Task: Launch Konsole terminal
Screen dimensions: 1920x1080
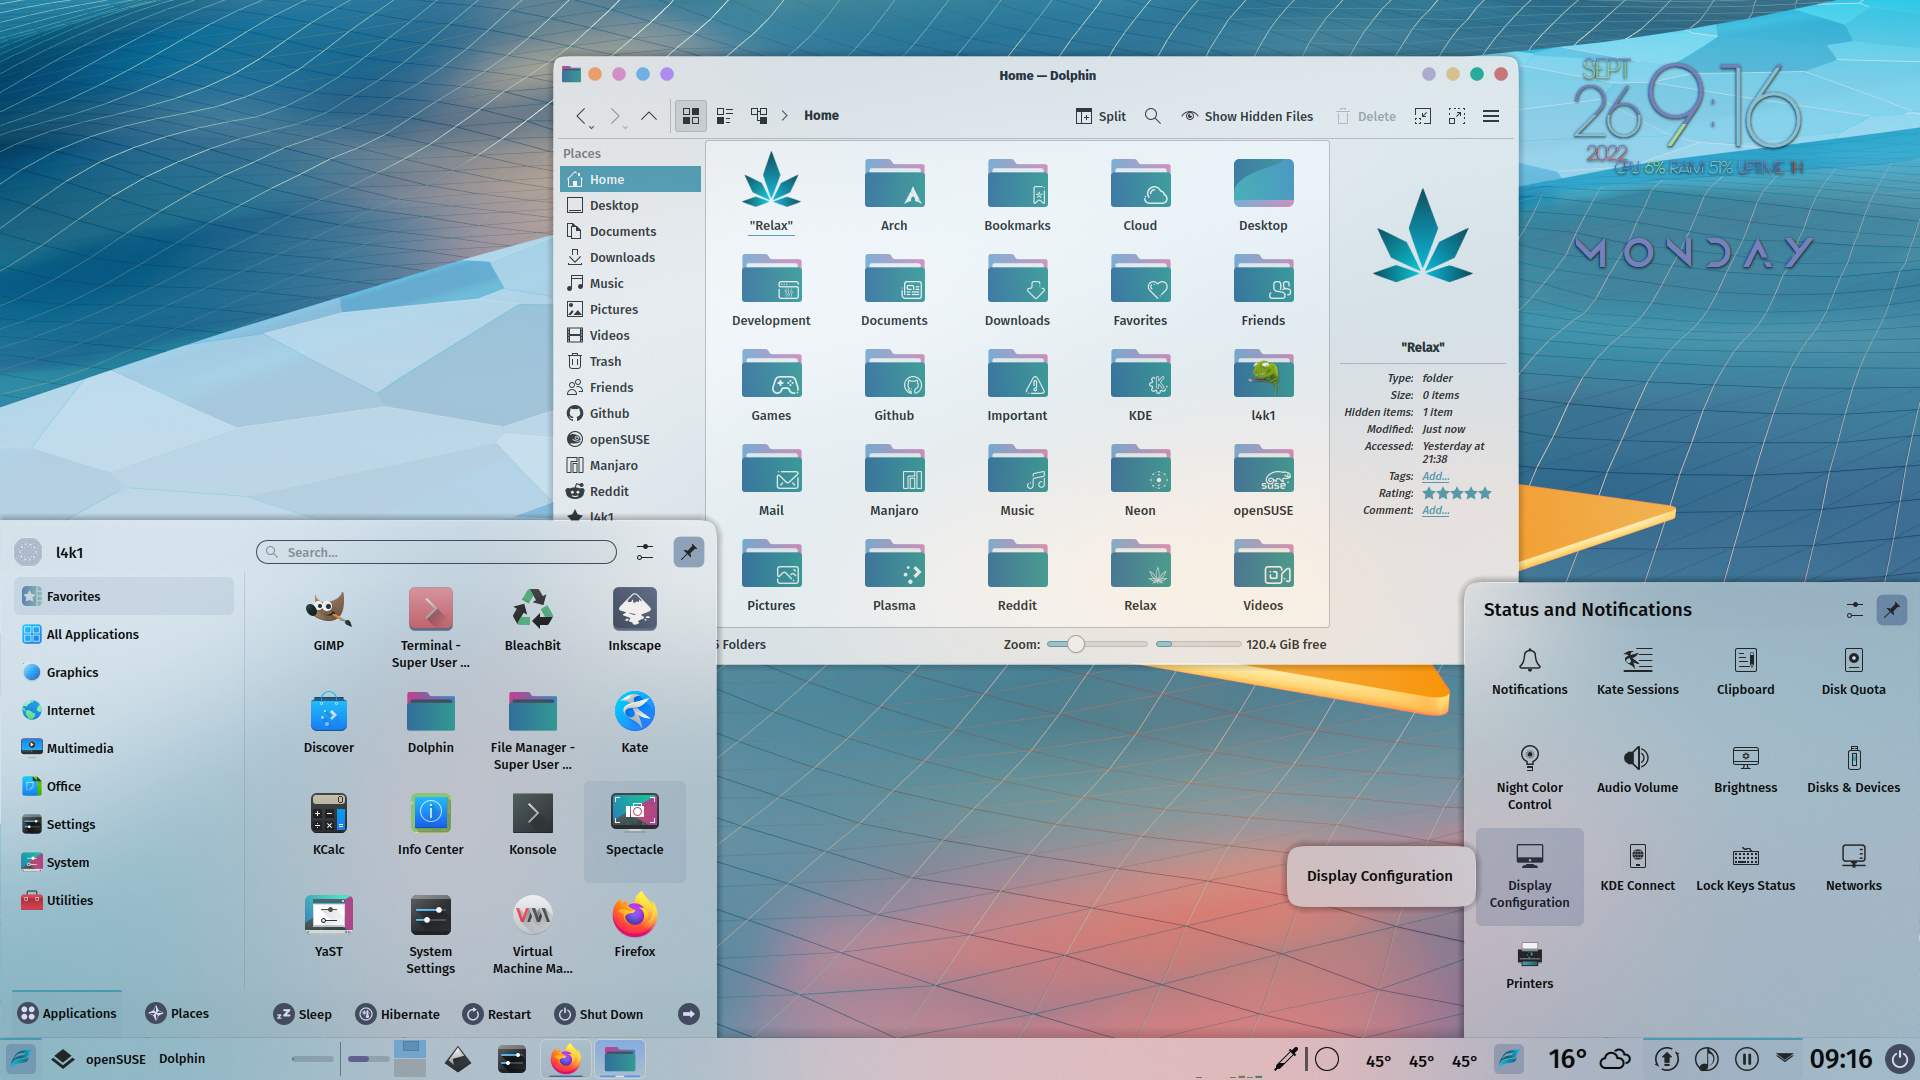Action: point(532,824)
